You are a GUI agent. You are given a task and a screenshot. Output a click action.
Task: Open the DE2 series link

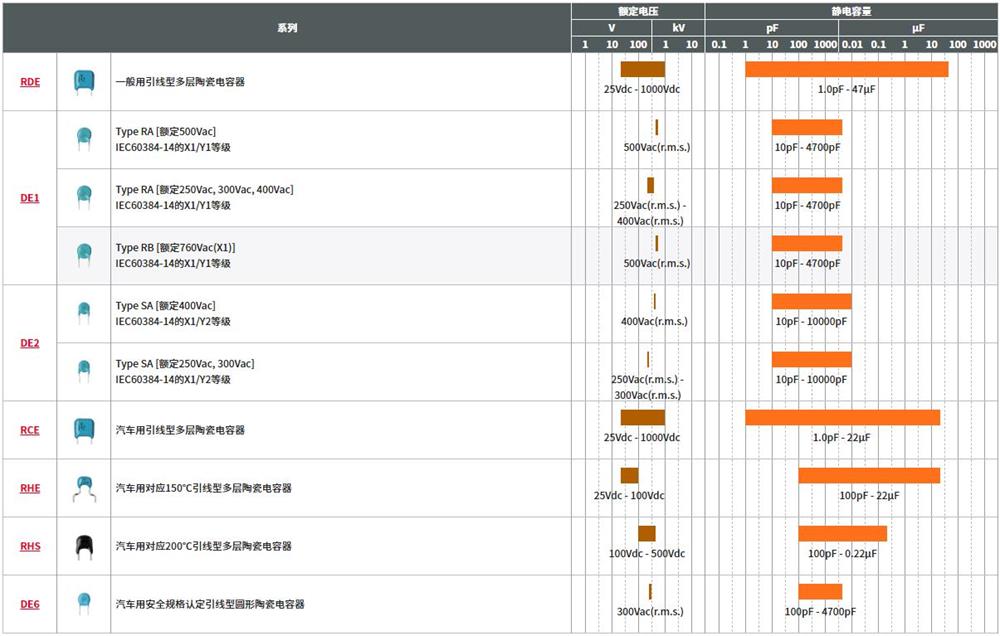click(30, 343)
